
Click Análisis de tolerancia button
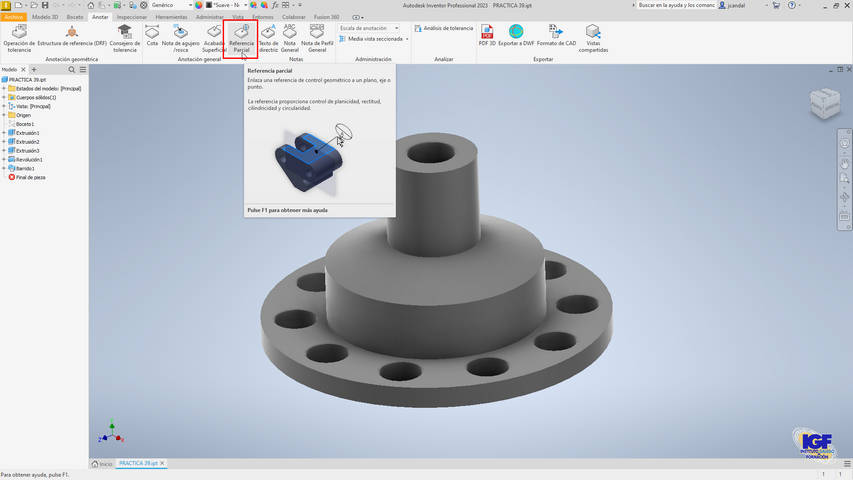pyautogui.click(x=444, y=28)
